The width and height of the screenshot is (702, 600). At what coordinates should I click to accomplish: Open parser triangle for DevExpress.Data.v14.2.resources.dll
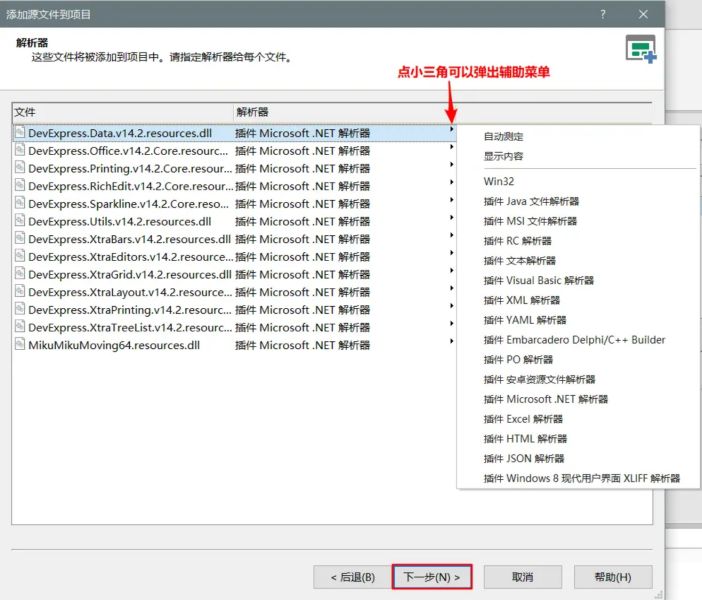[451, 132]
